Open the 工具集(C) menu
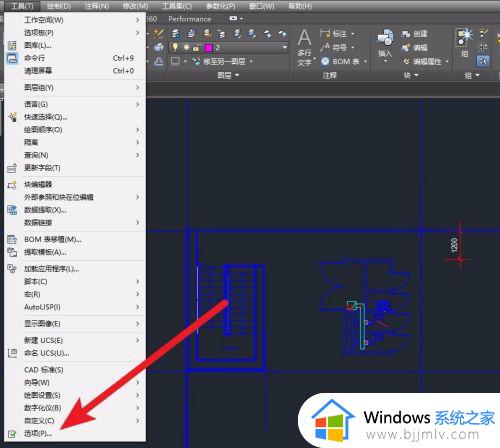Screen dimensions: 500x448 click(x=177, y=6)
